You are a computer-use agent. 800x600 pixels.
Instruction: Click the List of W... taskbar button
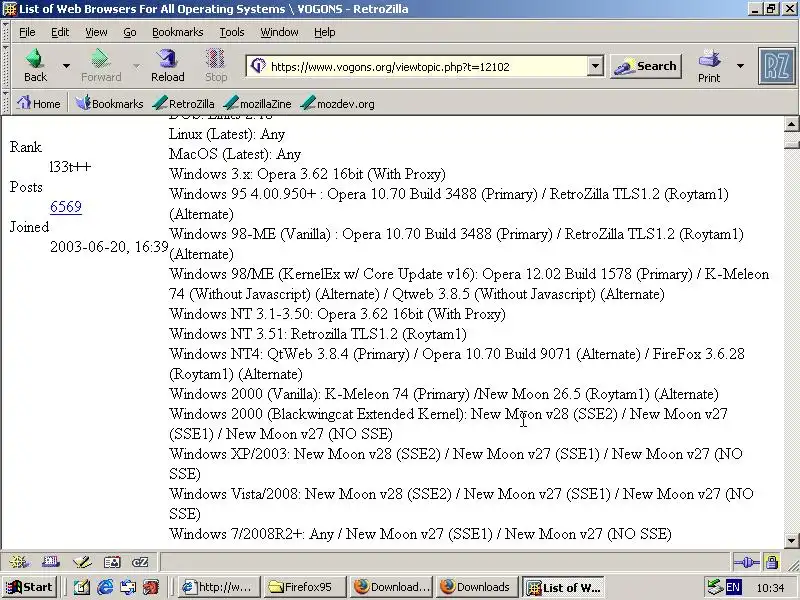click(x=564, y=587)
